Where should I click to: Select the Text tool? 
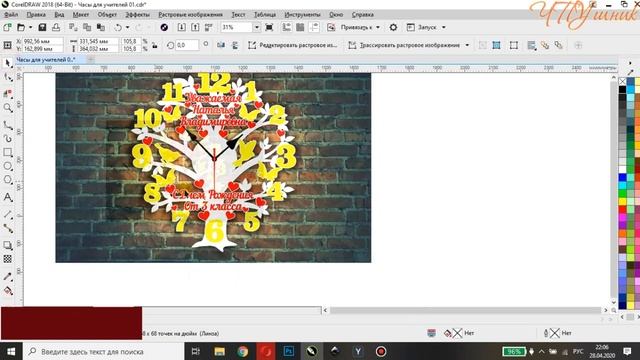tap(8, 197)
